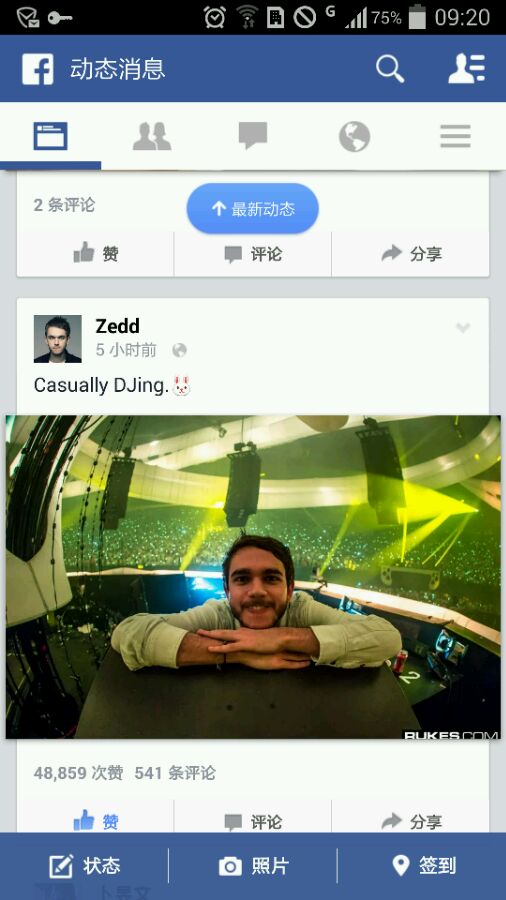The width and height of the screenshot is (506, 900).
Task: Jump to 最新动态 new stories
Action: 252,208
